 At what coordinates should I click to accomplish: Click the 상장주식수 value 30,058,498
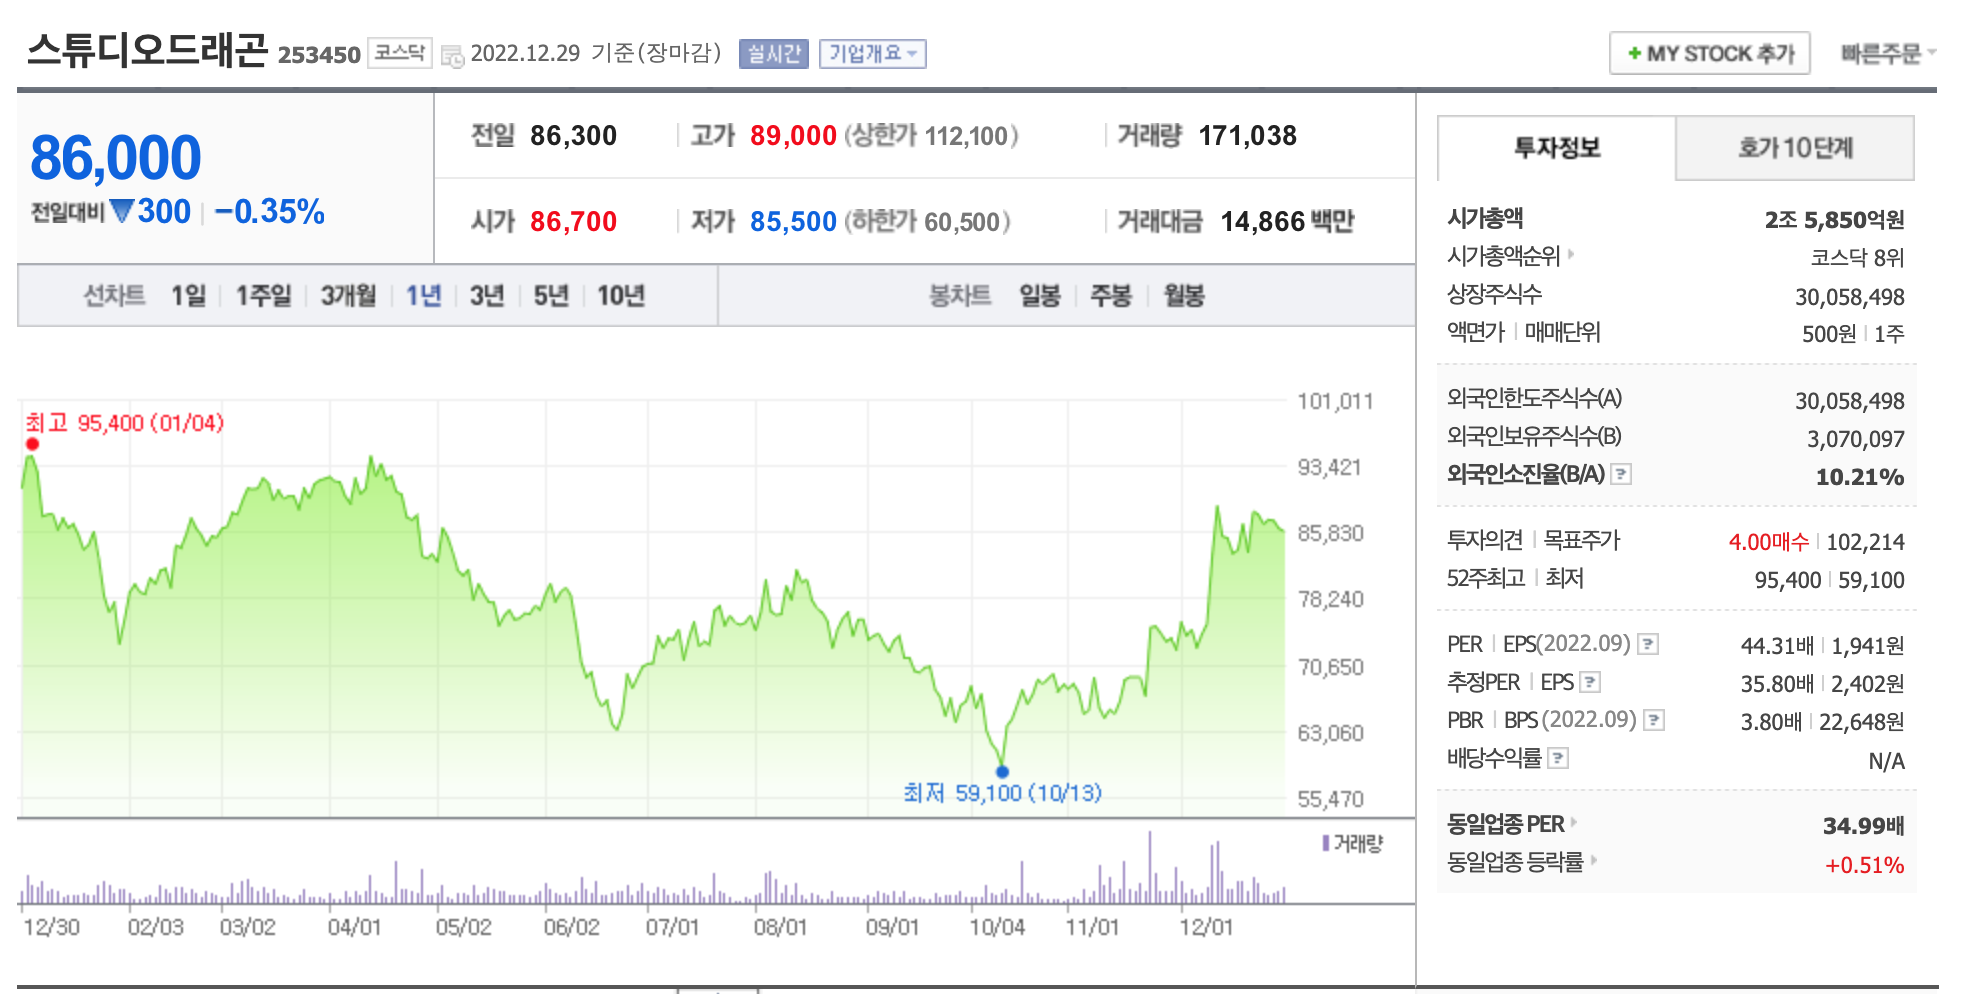pos(1850,297)
